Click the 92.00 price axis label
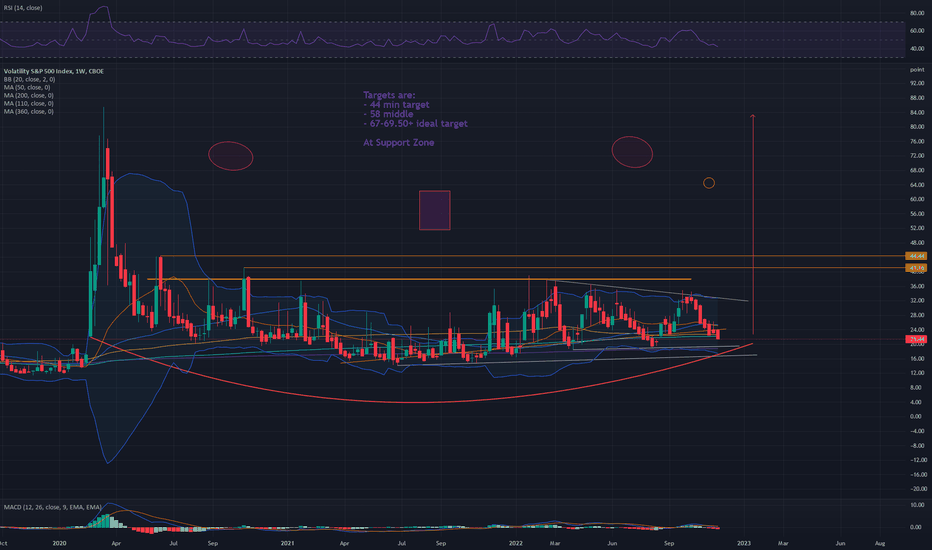Screen dimensions: 932x550 917,83
